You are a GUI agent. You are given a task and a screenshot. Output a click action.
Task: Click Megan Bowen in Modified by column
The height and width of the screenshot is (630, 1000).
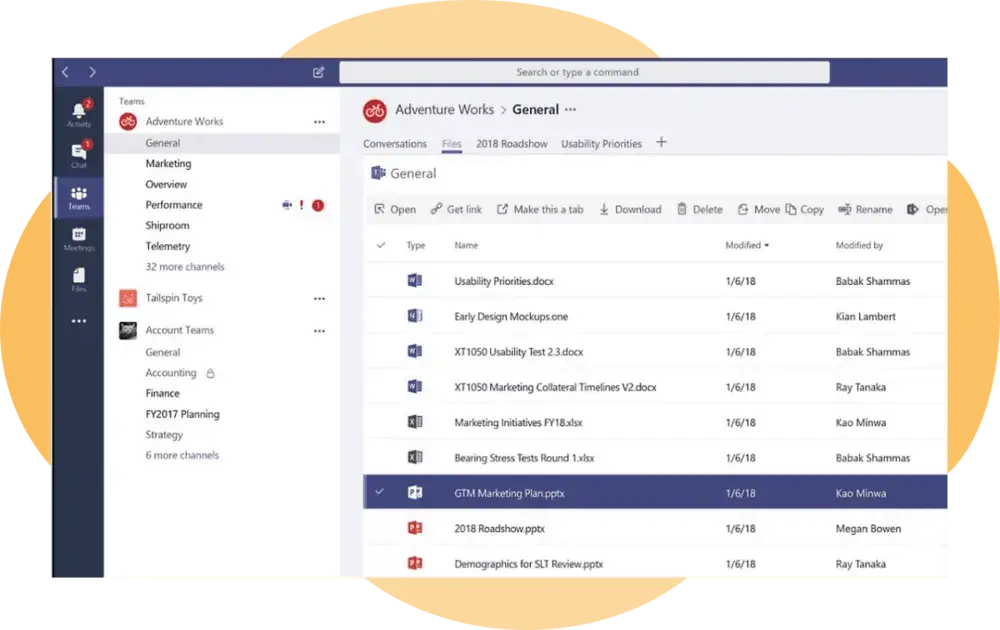868,529
